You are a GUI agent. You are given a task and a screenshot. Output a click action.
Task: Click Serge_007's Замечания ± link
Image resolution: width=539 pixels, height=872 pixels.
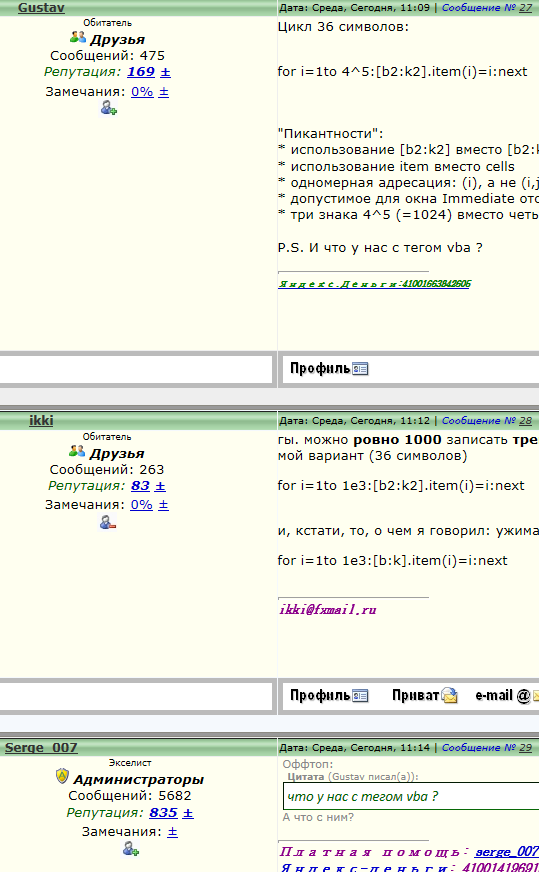[172, 832]
